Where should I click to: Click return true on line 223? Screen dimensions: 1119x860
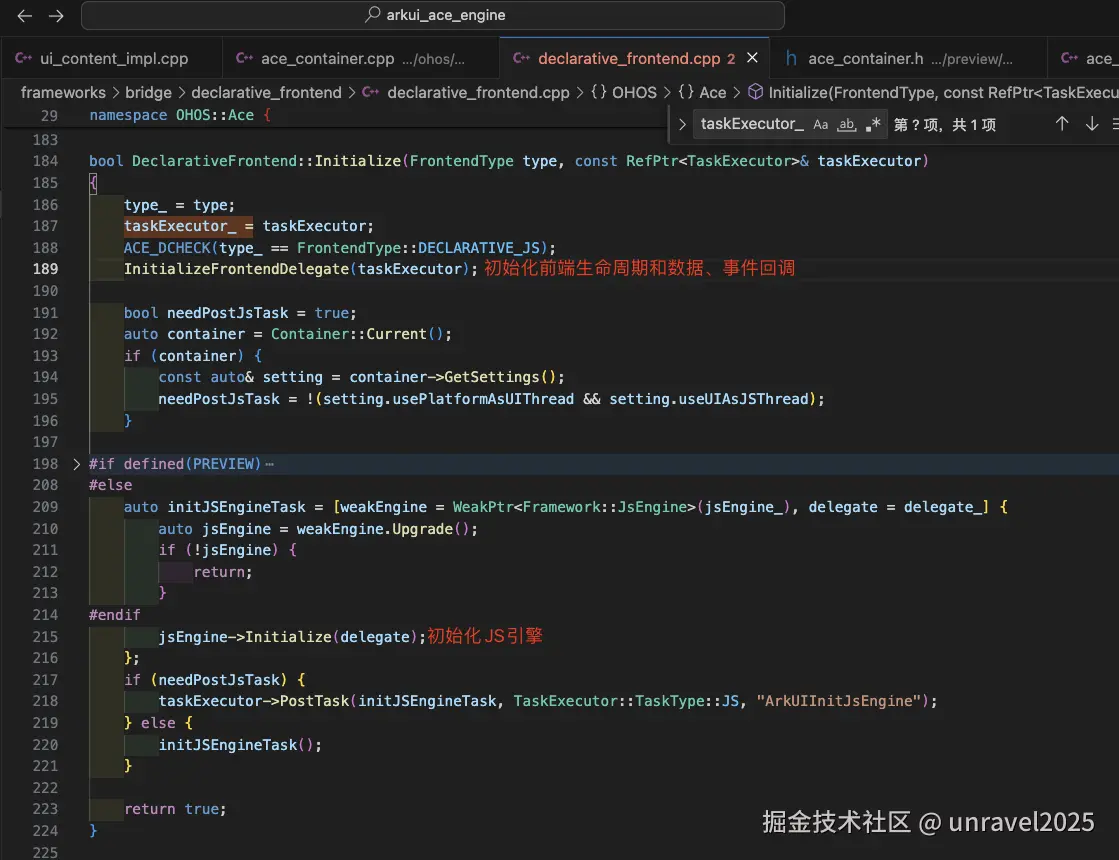coord(175,809)
